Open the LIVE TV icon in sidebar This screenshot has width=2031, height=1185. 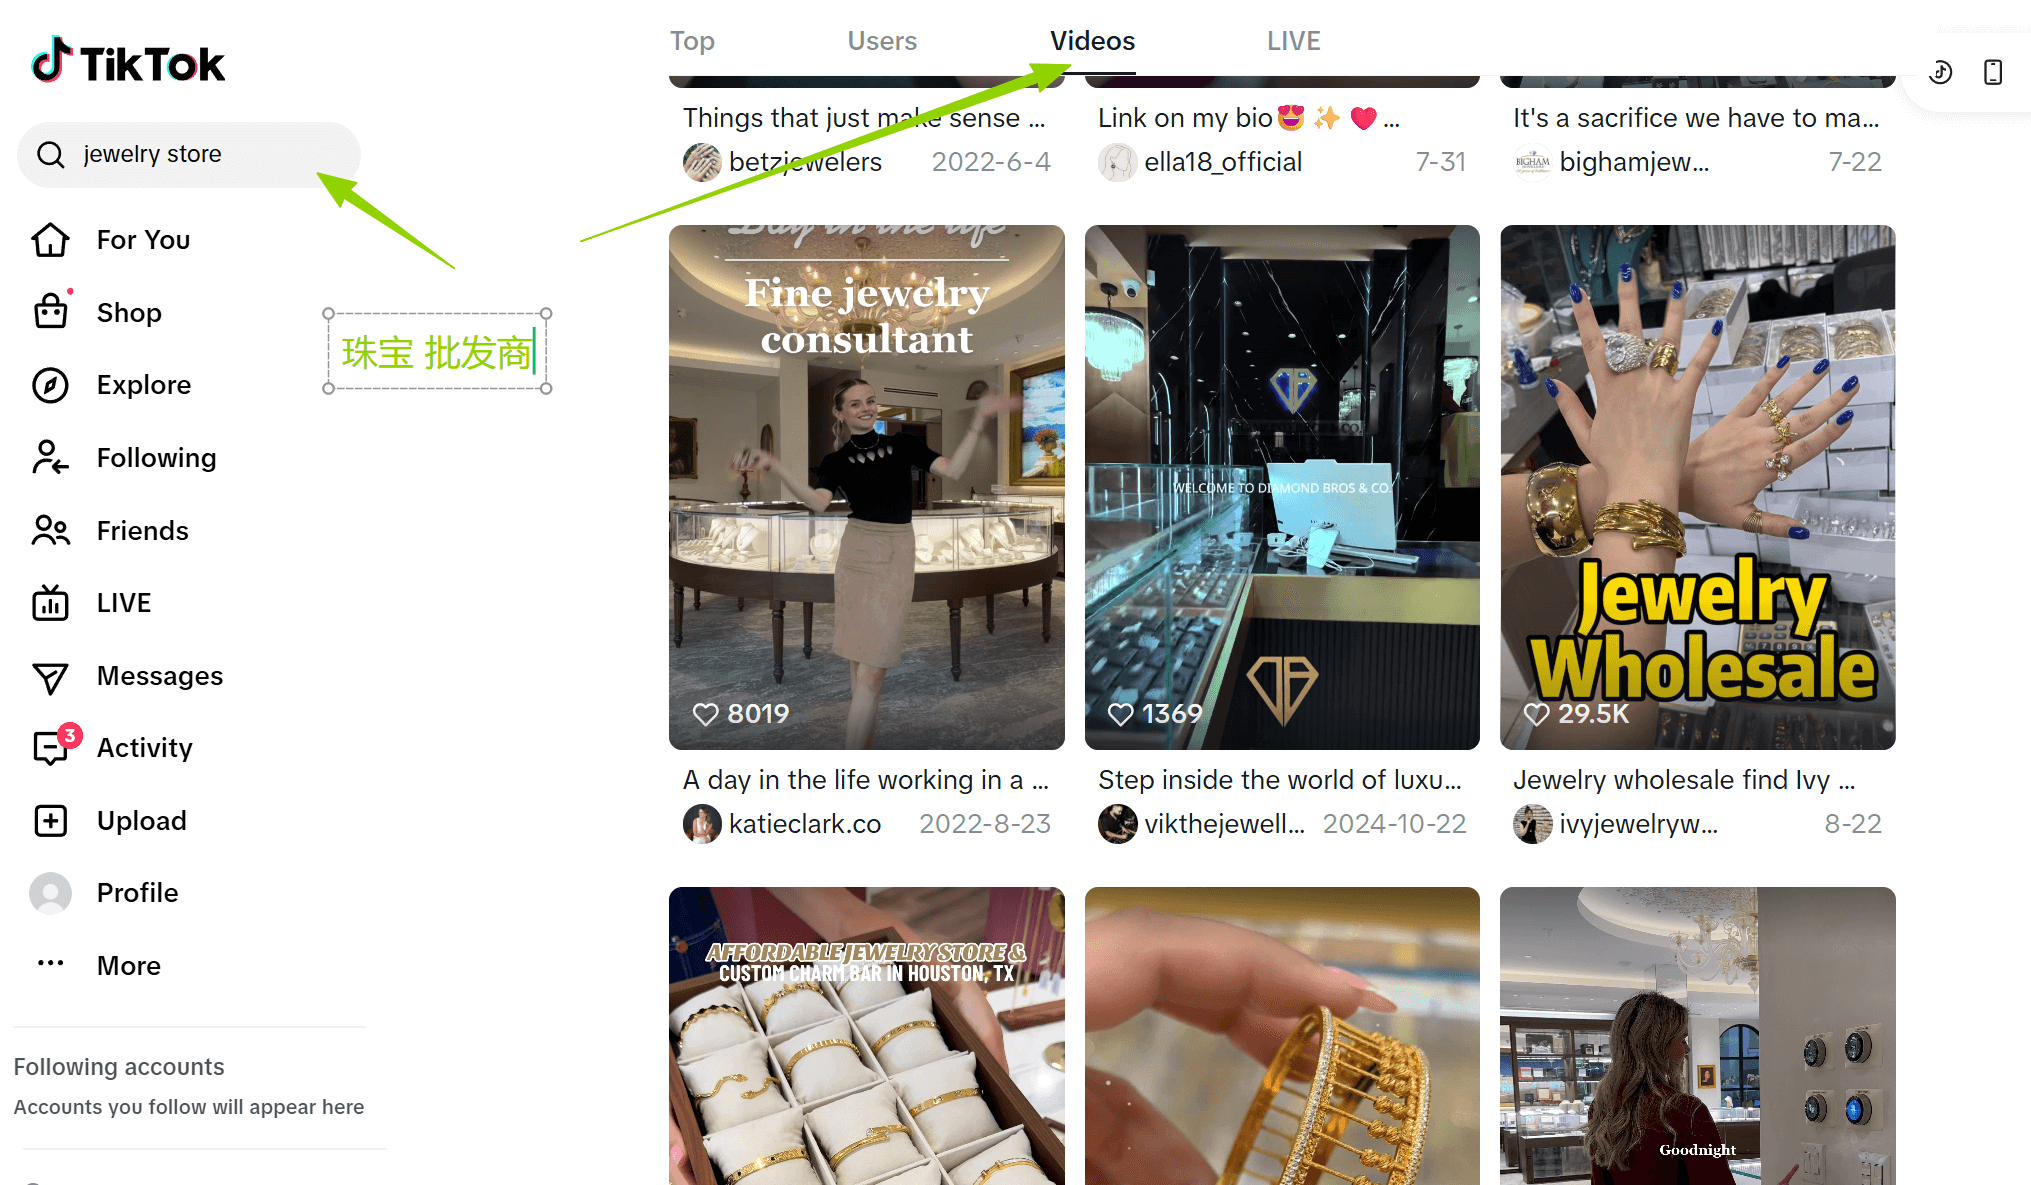pyautogui.click(x=51, y=603)
